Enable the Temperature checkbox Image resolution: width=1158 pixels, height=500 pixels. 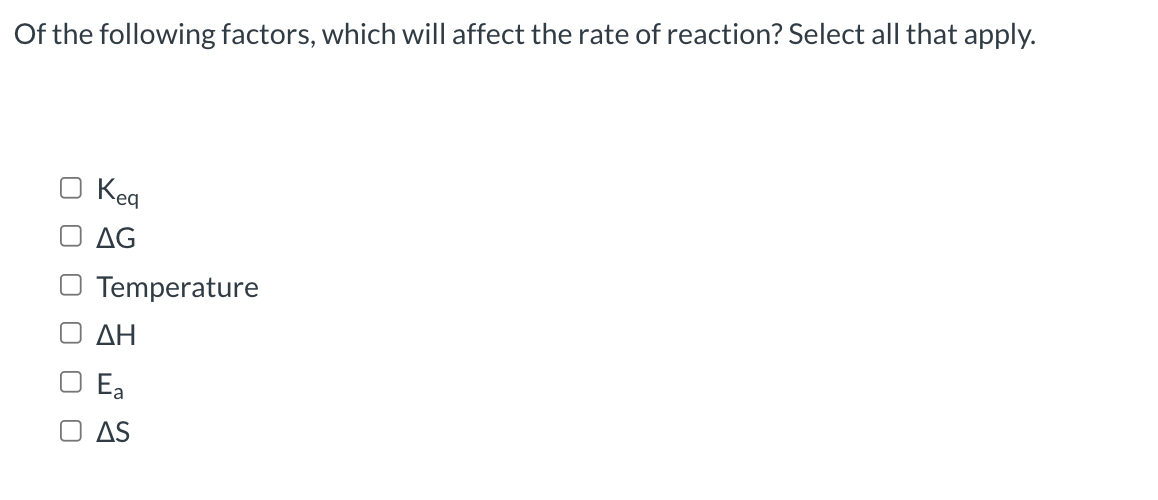pyautogui.click(x=70, y=285)
